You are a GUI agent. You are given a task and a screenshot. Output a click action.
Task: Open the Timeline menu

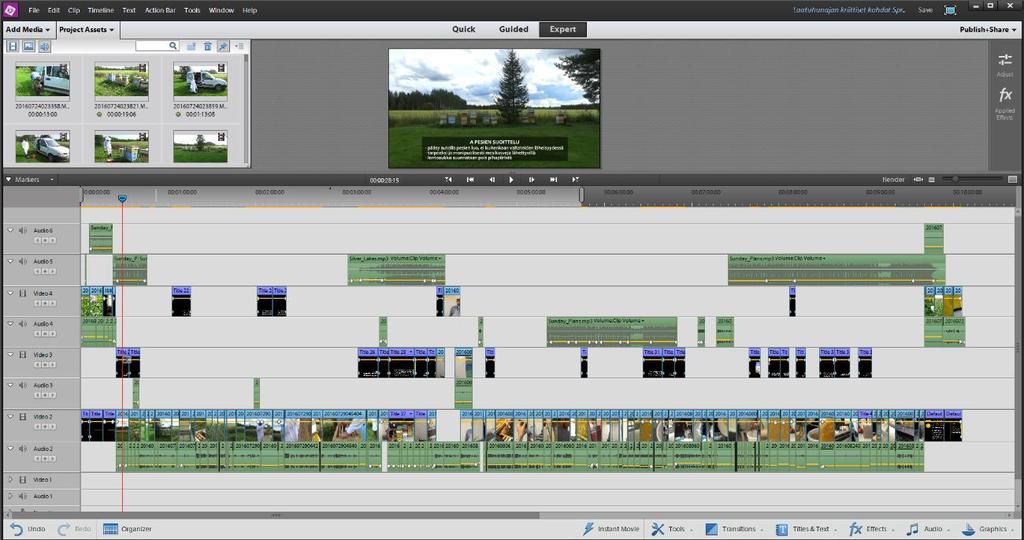101,10
